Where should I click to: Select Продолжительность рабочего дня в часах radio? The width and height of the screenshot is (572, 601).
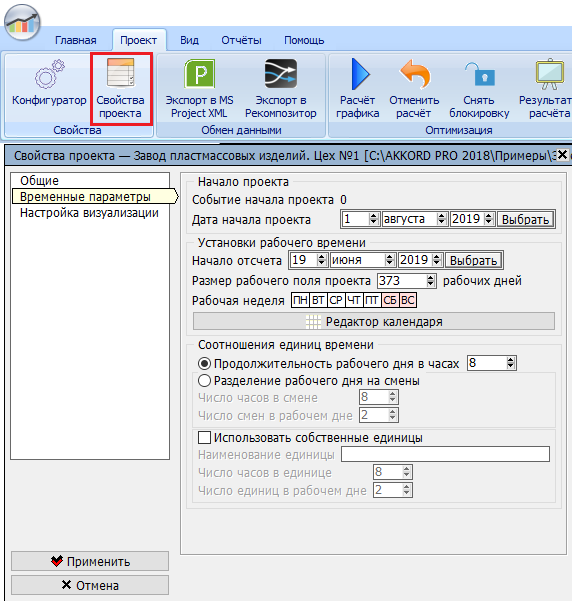point(205,363)
